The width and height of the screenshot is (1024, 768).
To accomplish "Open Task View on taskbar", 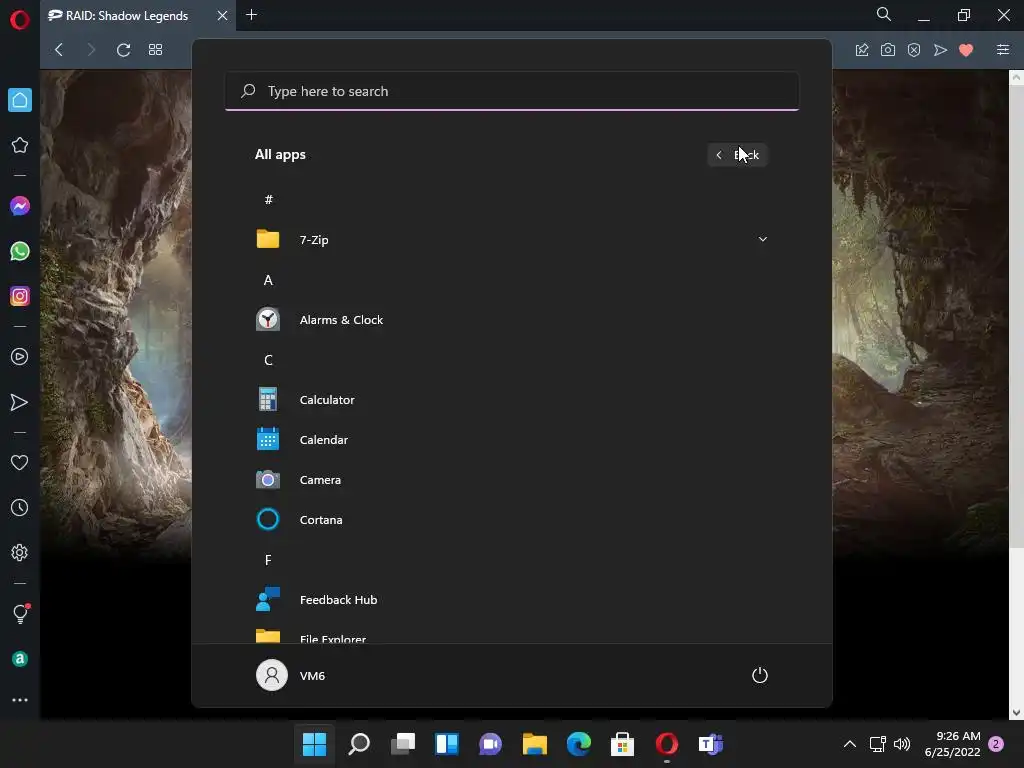I will tap(403, 744).
